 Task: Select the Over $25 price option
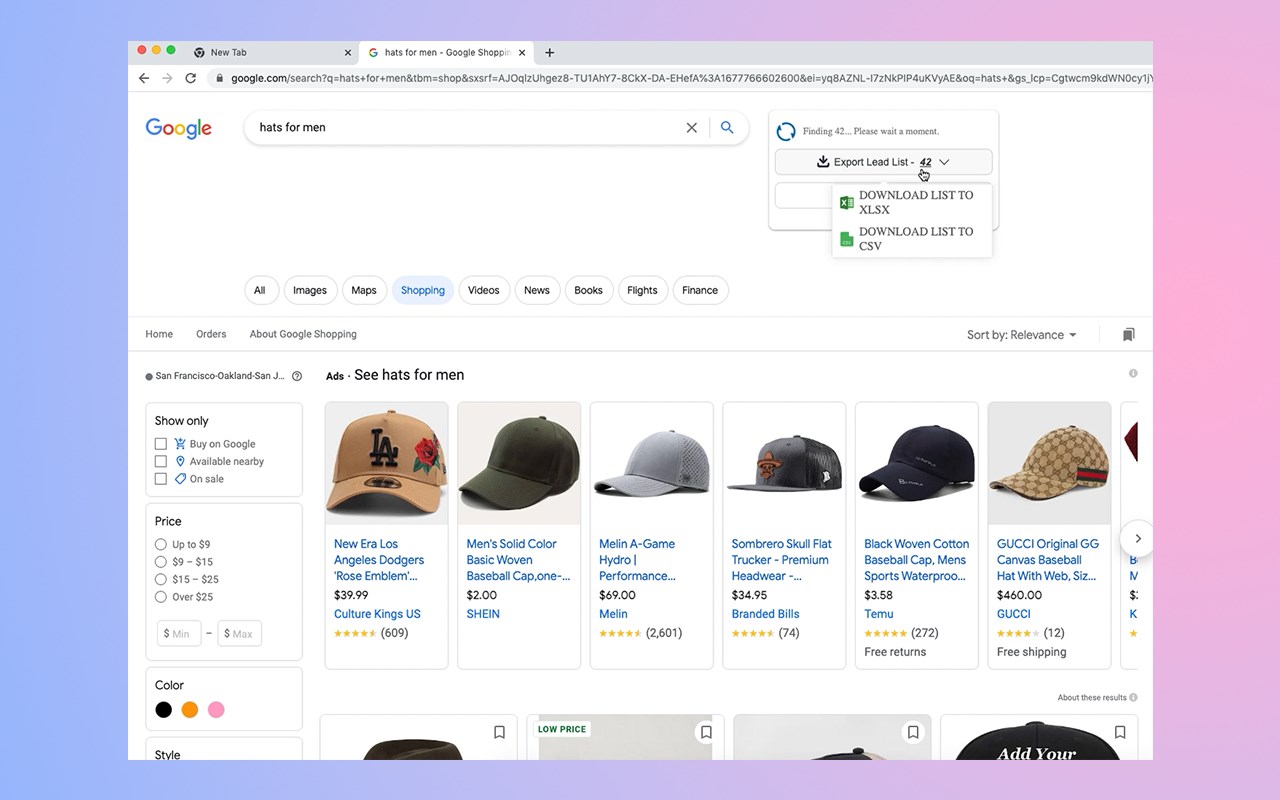click(161, 597)
